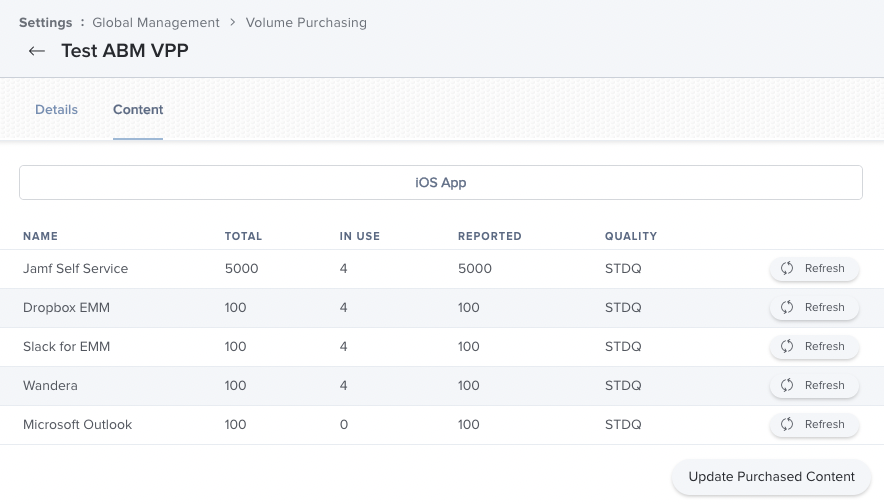
Task: Click refresh icon for Wandera row
Action: point(788,385)
